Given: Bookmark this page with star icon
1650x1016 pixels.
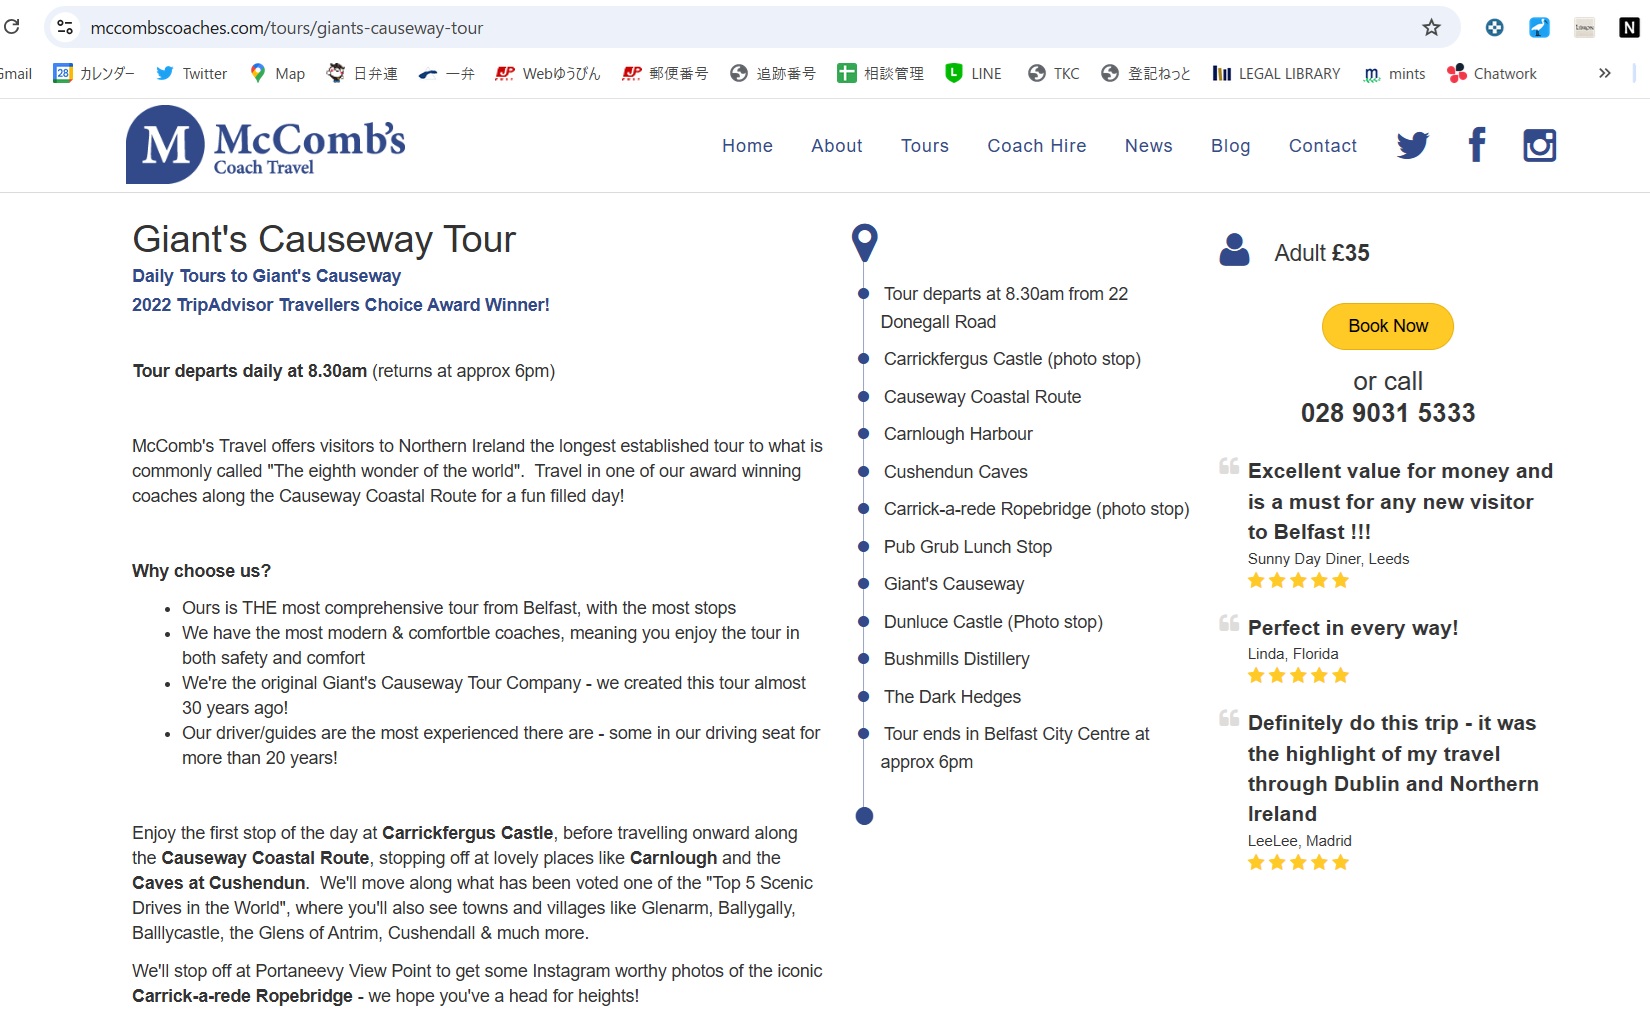Looking at the screenshot, I should tap(1431, 28).
